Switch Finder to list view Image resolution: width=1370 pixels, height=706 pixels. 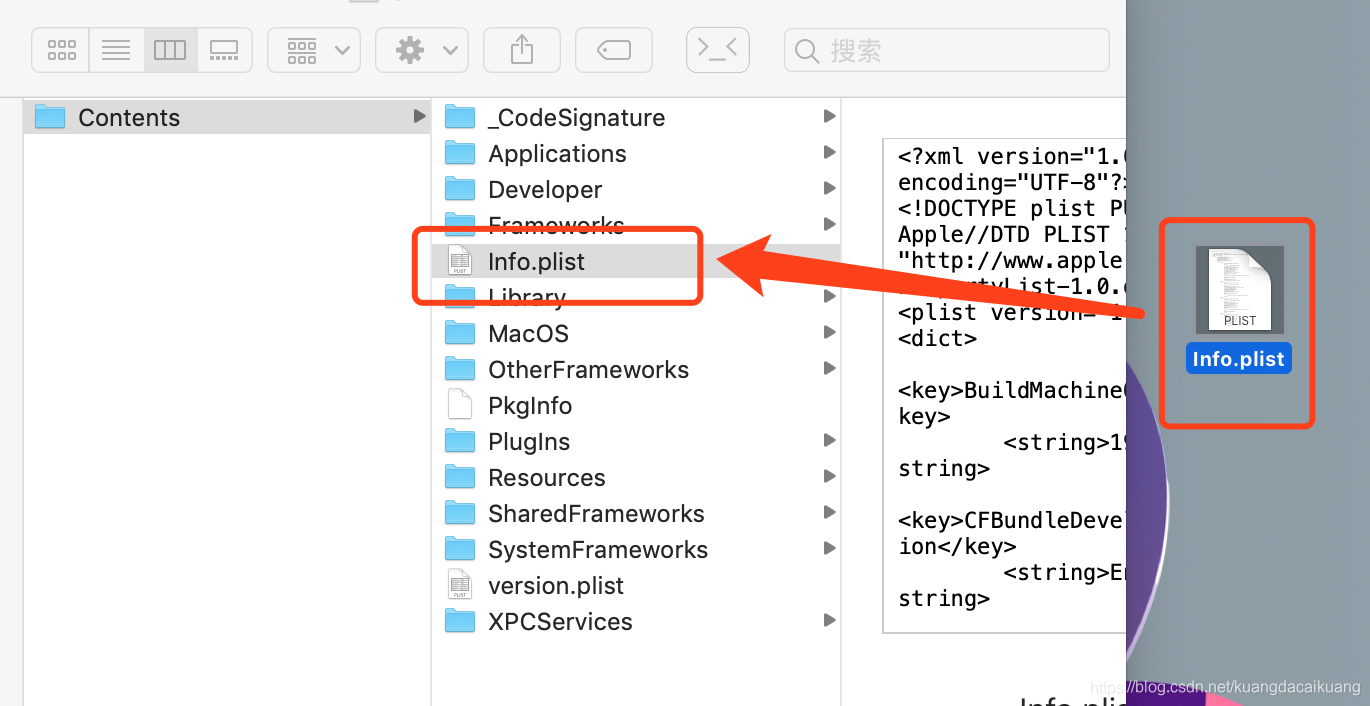pos(116,50)
